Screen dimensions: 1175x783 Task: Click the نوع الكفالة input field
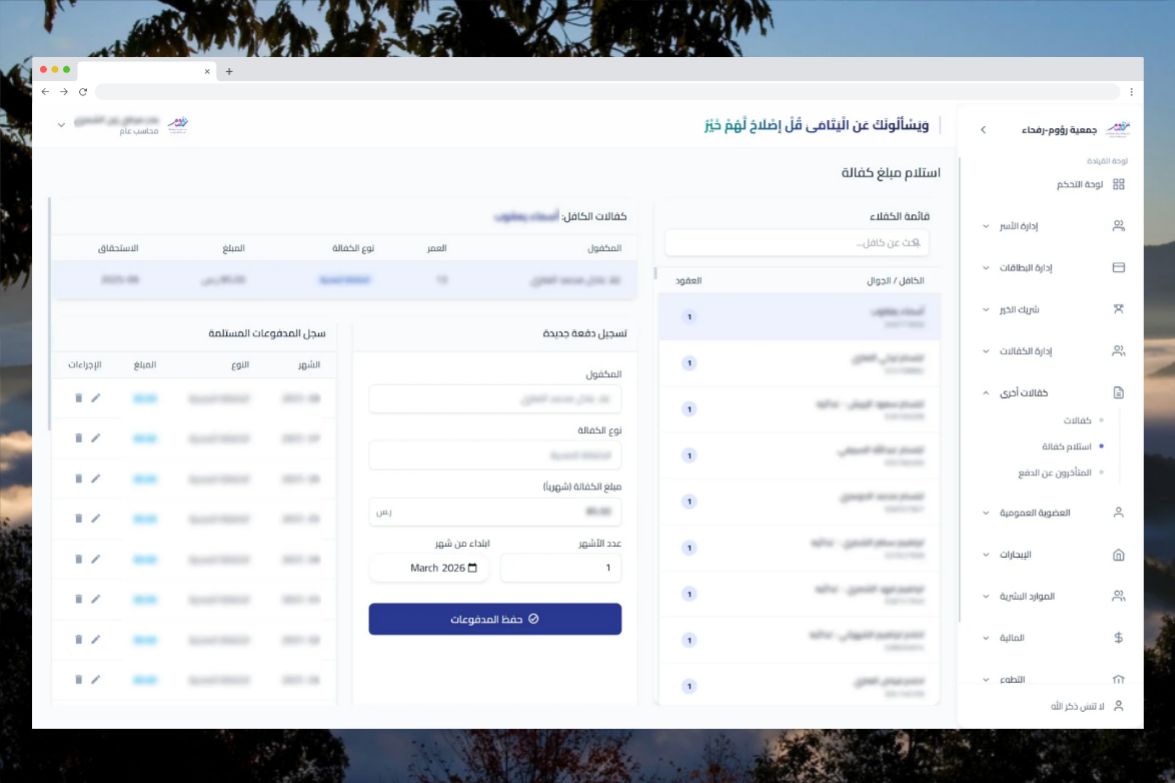pyautogui.click(x=495, y=456)
